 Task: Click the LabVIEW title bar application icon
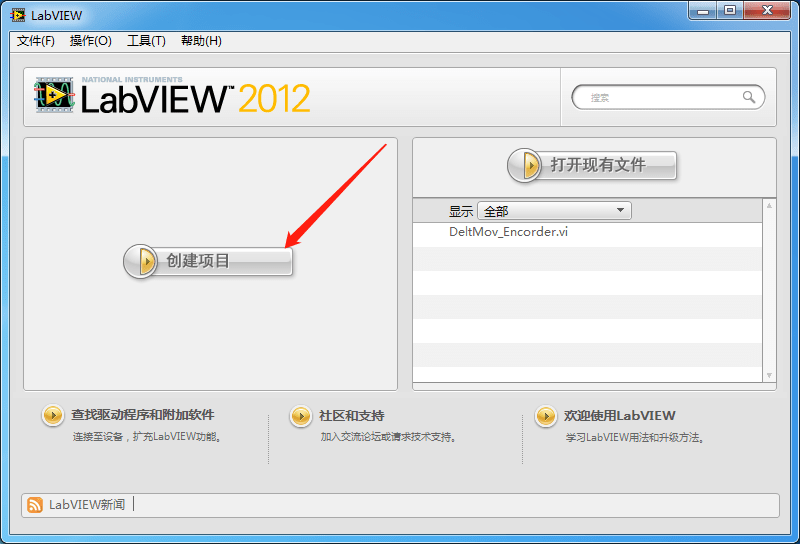(17, 15)
